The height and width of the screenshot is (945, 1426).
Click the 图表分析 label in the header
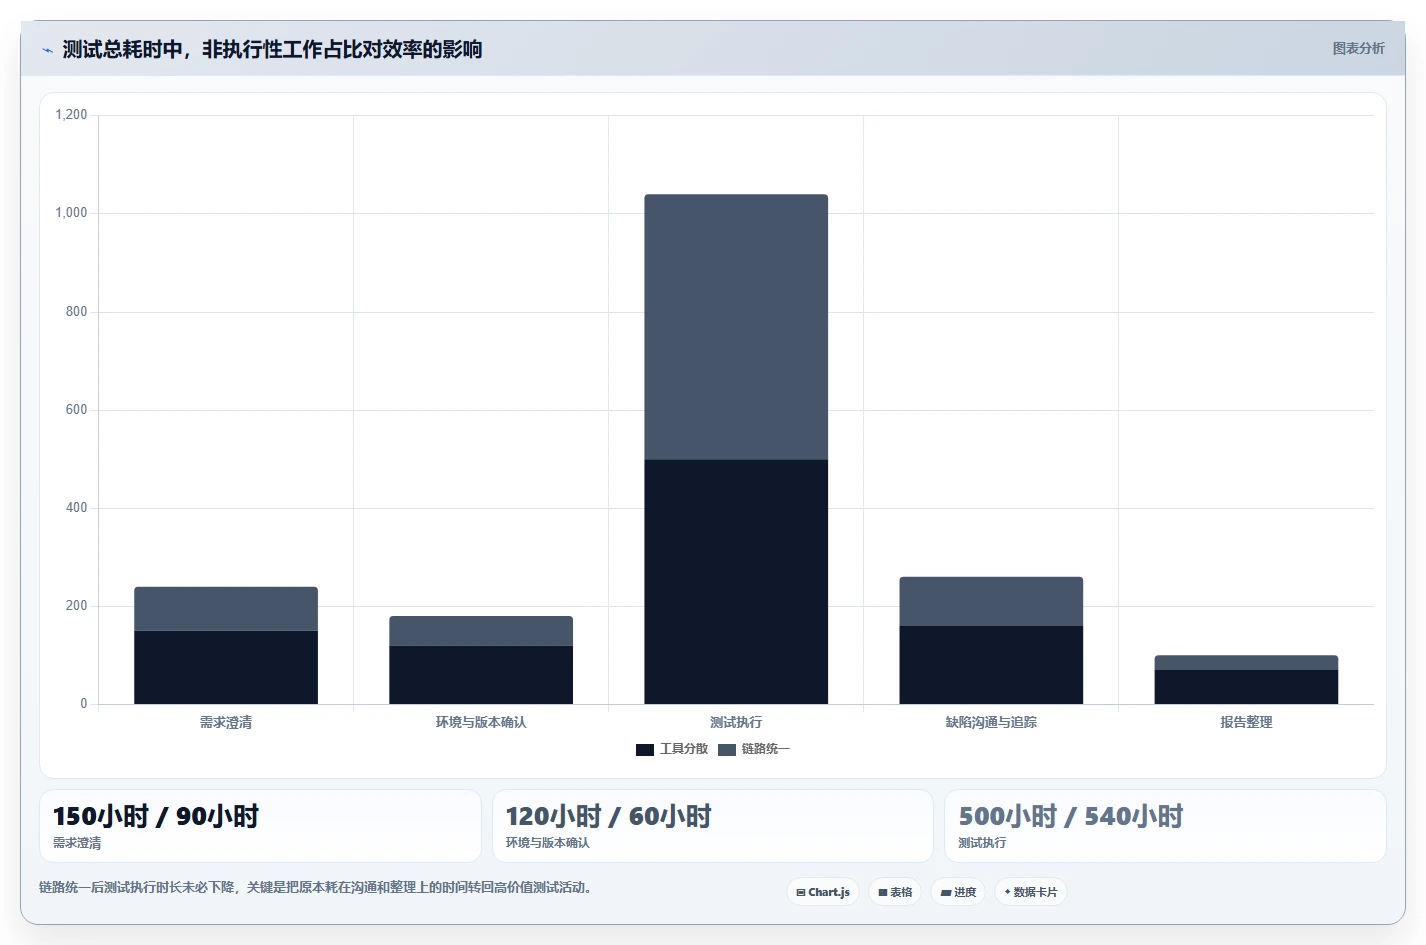point(1358,48)
